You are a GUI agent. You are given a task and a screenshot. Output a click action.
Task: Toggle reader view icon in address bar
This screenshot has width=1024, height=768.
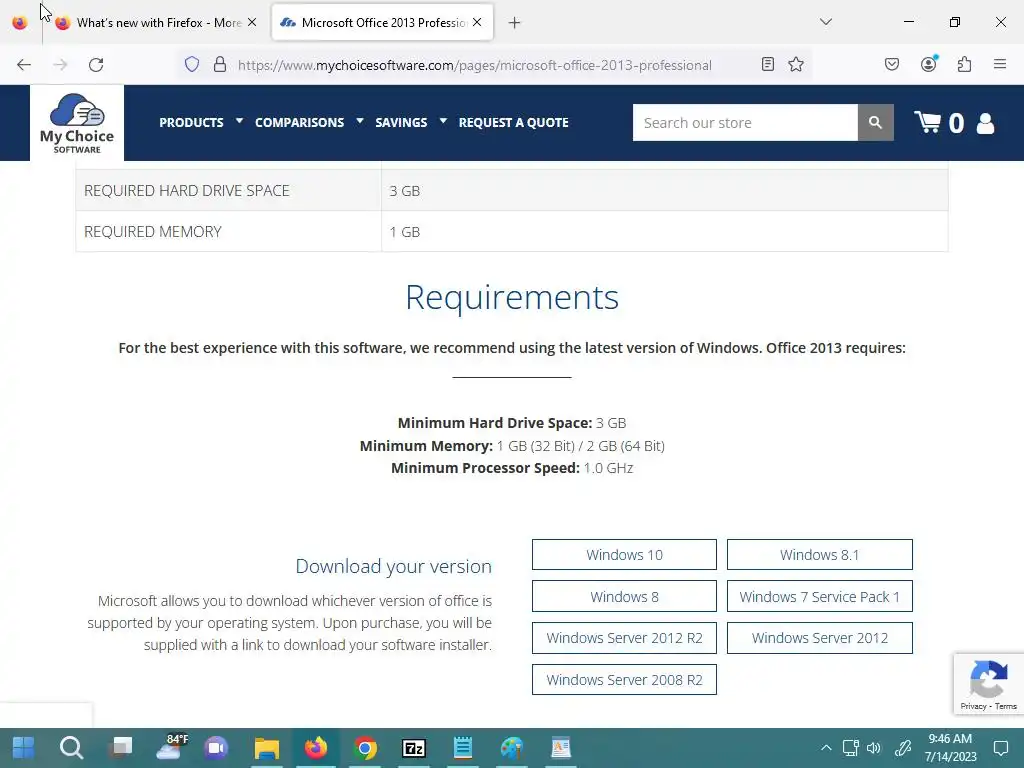tap(768, 64)
